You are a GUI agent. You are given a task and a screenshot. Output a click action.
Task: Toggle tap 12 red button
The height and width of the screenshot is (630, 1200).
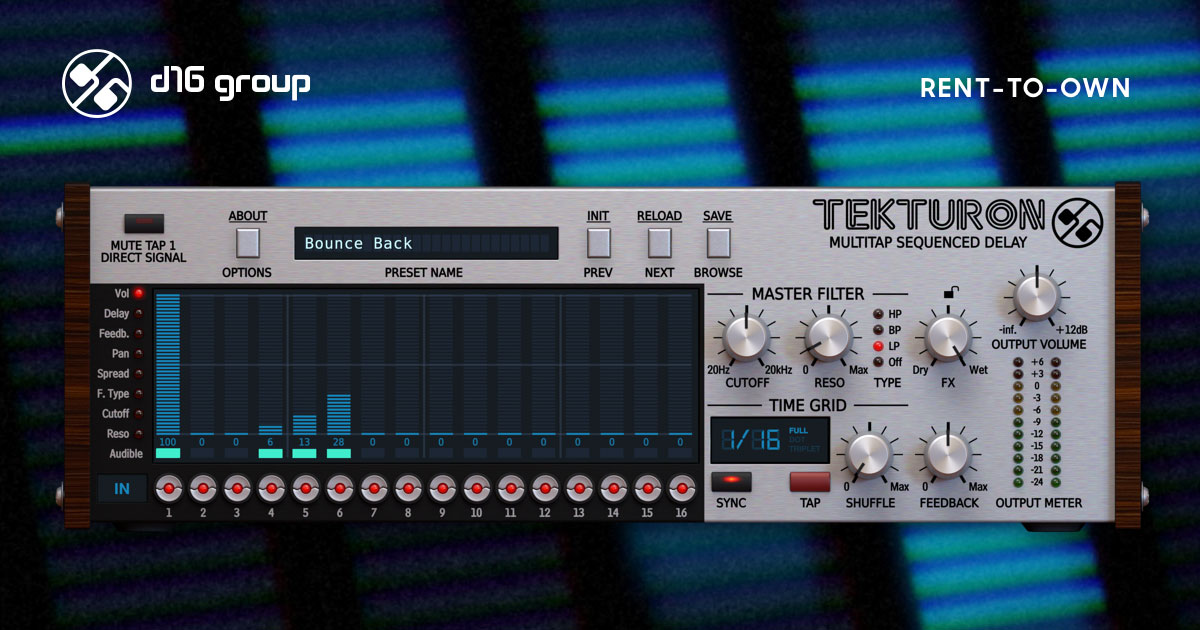[x=544, y=488]
